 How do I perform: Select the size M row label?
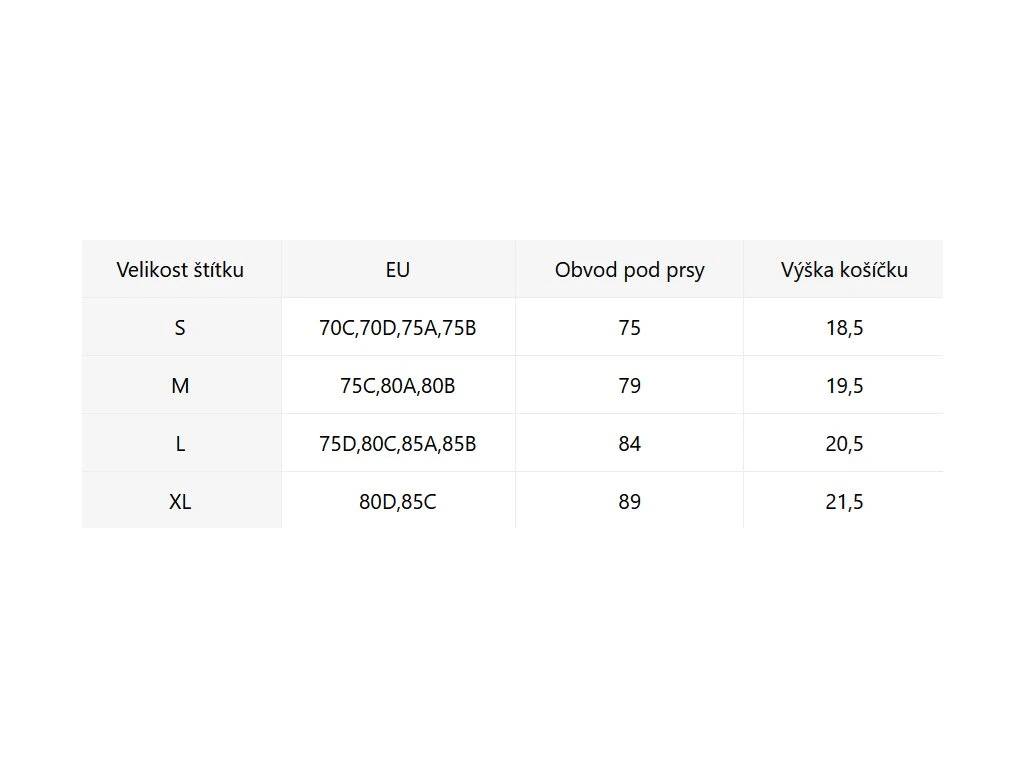180,386
